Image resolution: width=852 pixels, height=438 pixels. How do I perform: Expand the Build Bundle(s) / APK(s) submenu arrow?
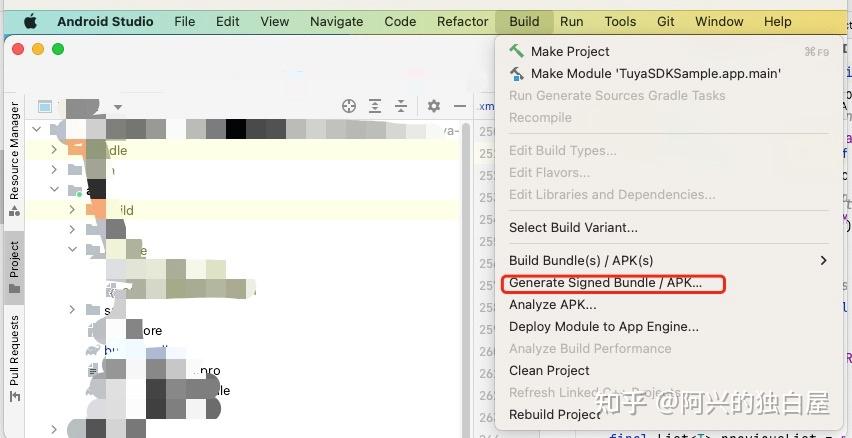tap(823, 261)
